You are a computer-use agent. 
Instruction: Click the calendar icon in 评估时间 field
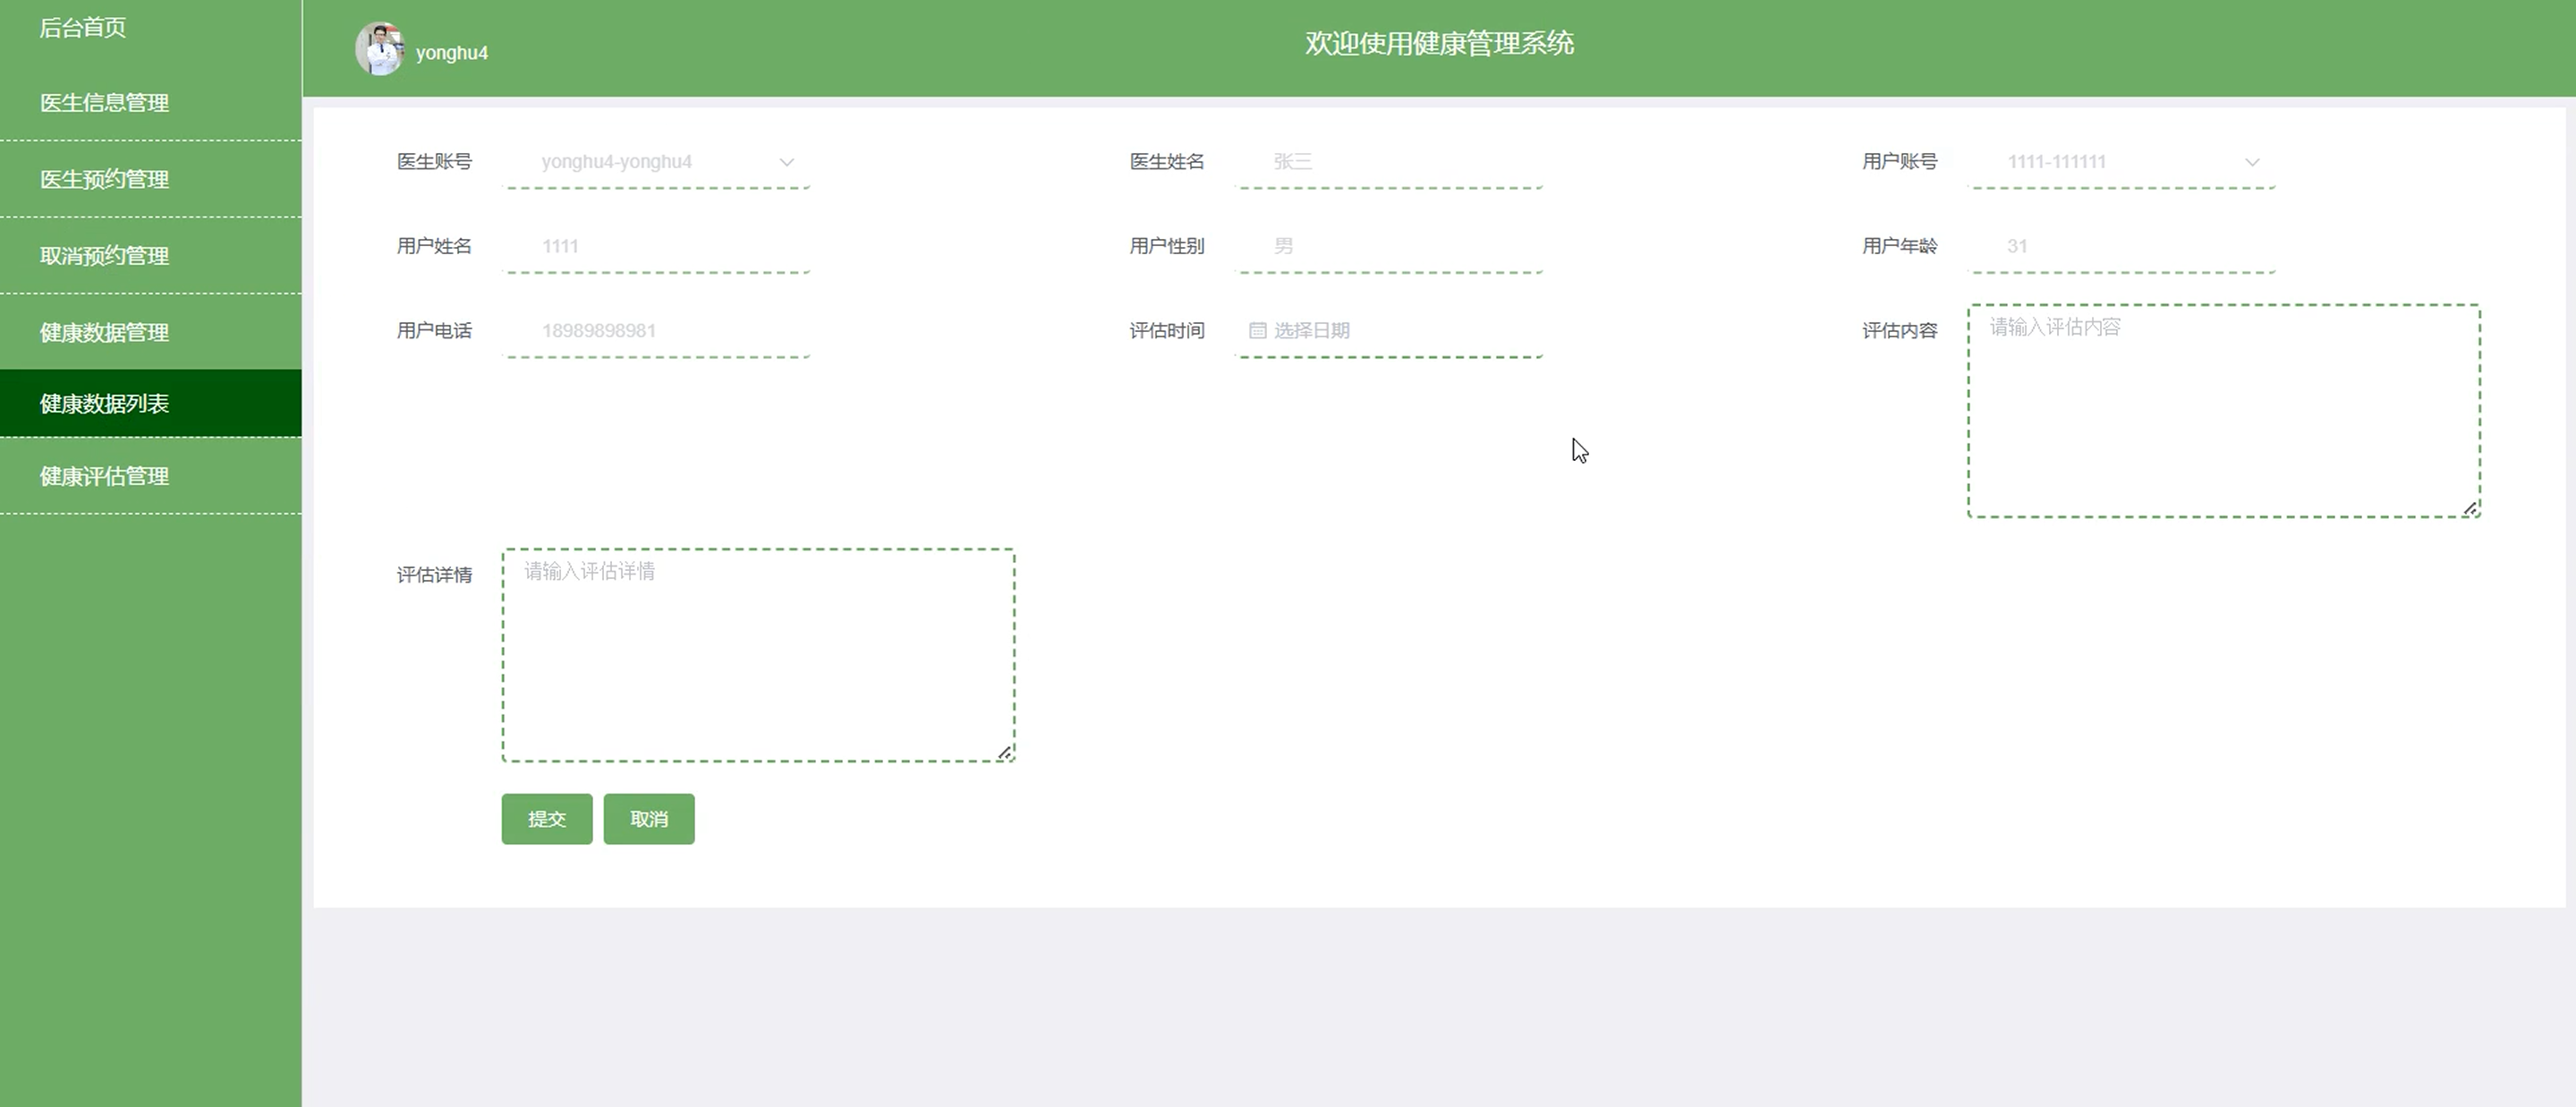coord(1257,331)
